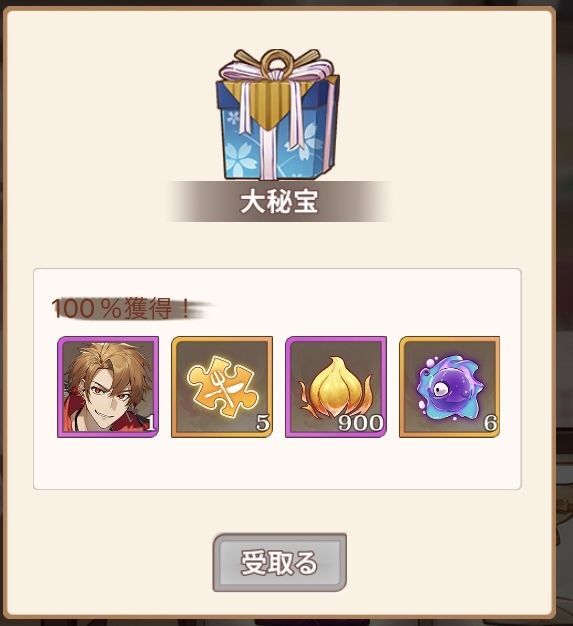Select the brown-haired character portrait reward
The width and height of the screenshot is (573, 626).
pos(108,387)
